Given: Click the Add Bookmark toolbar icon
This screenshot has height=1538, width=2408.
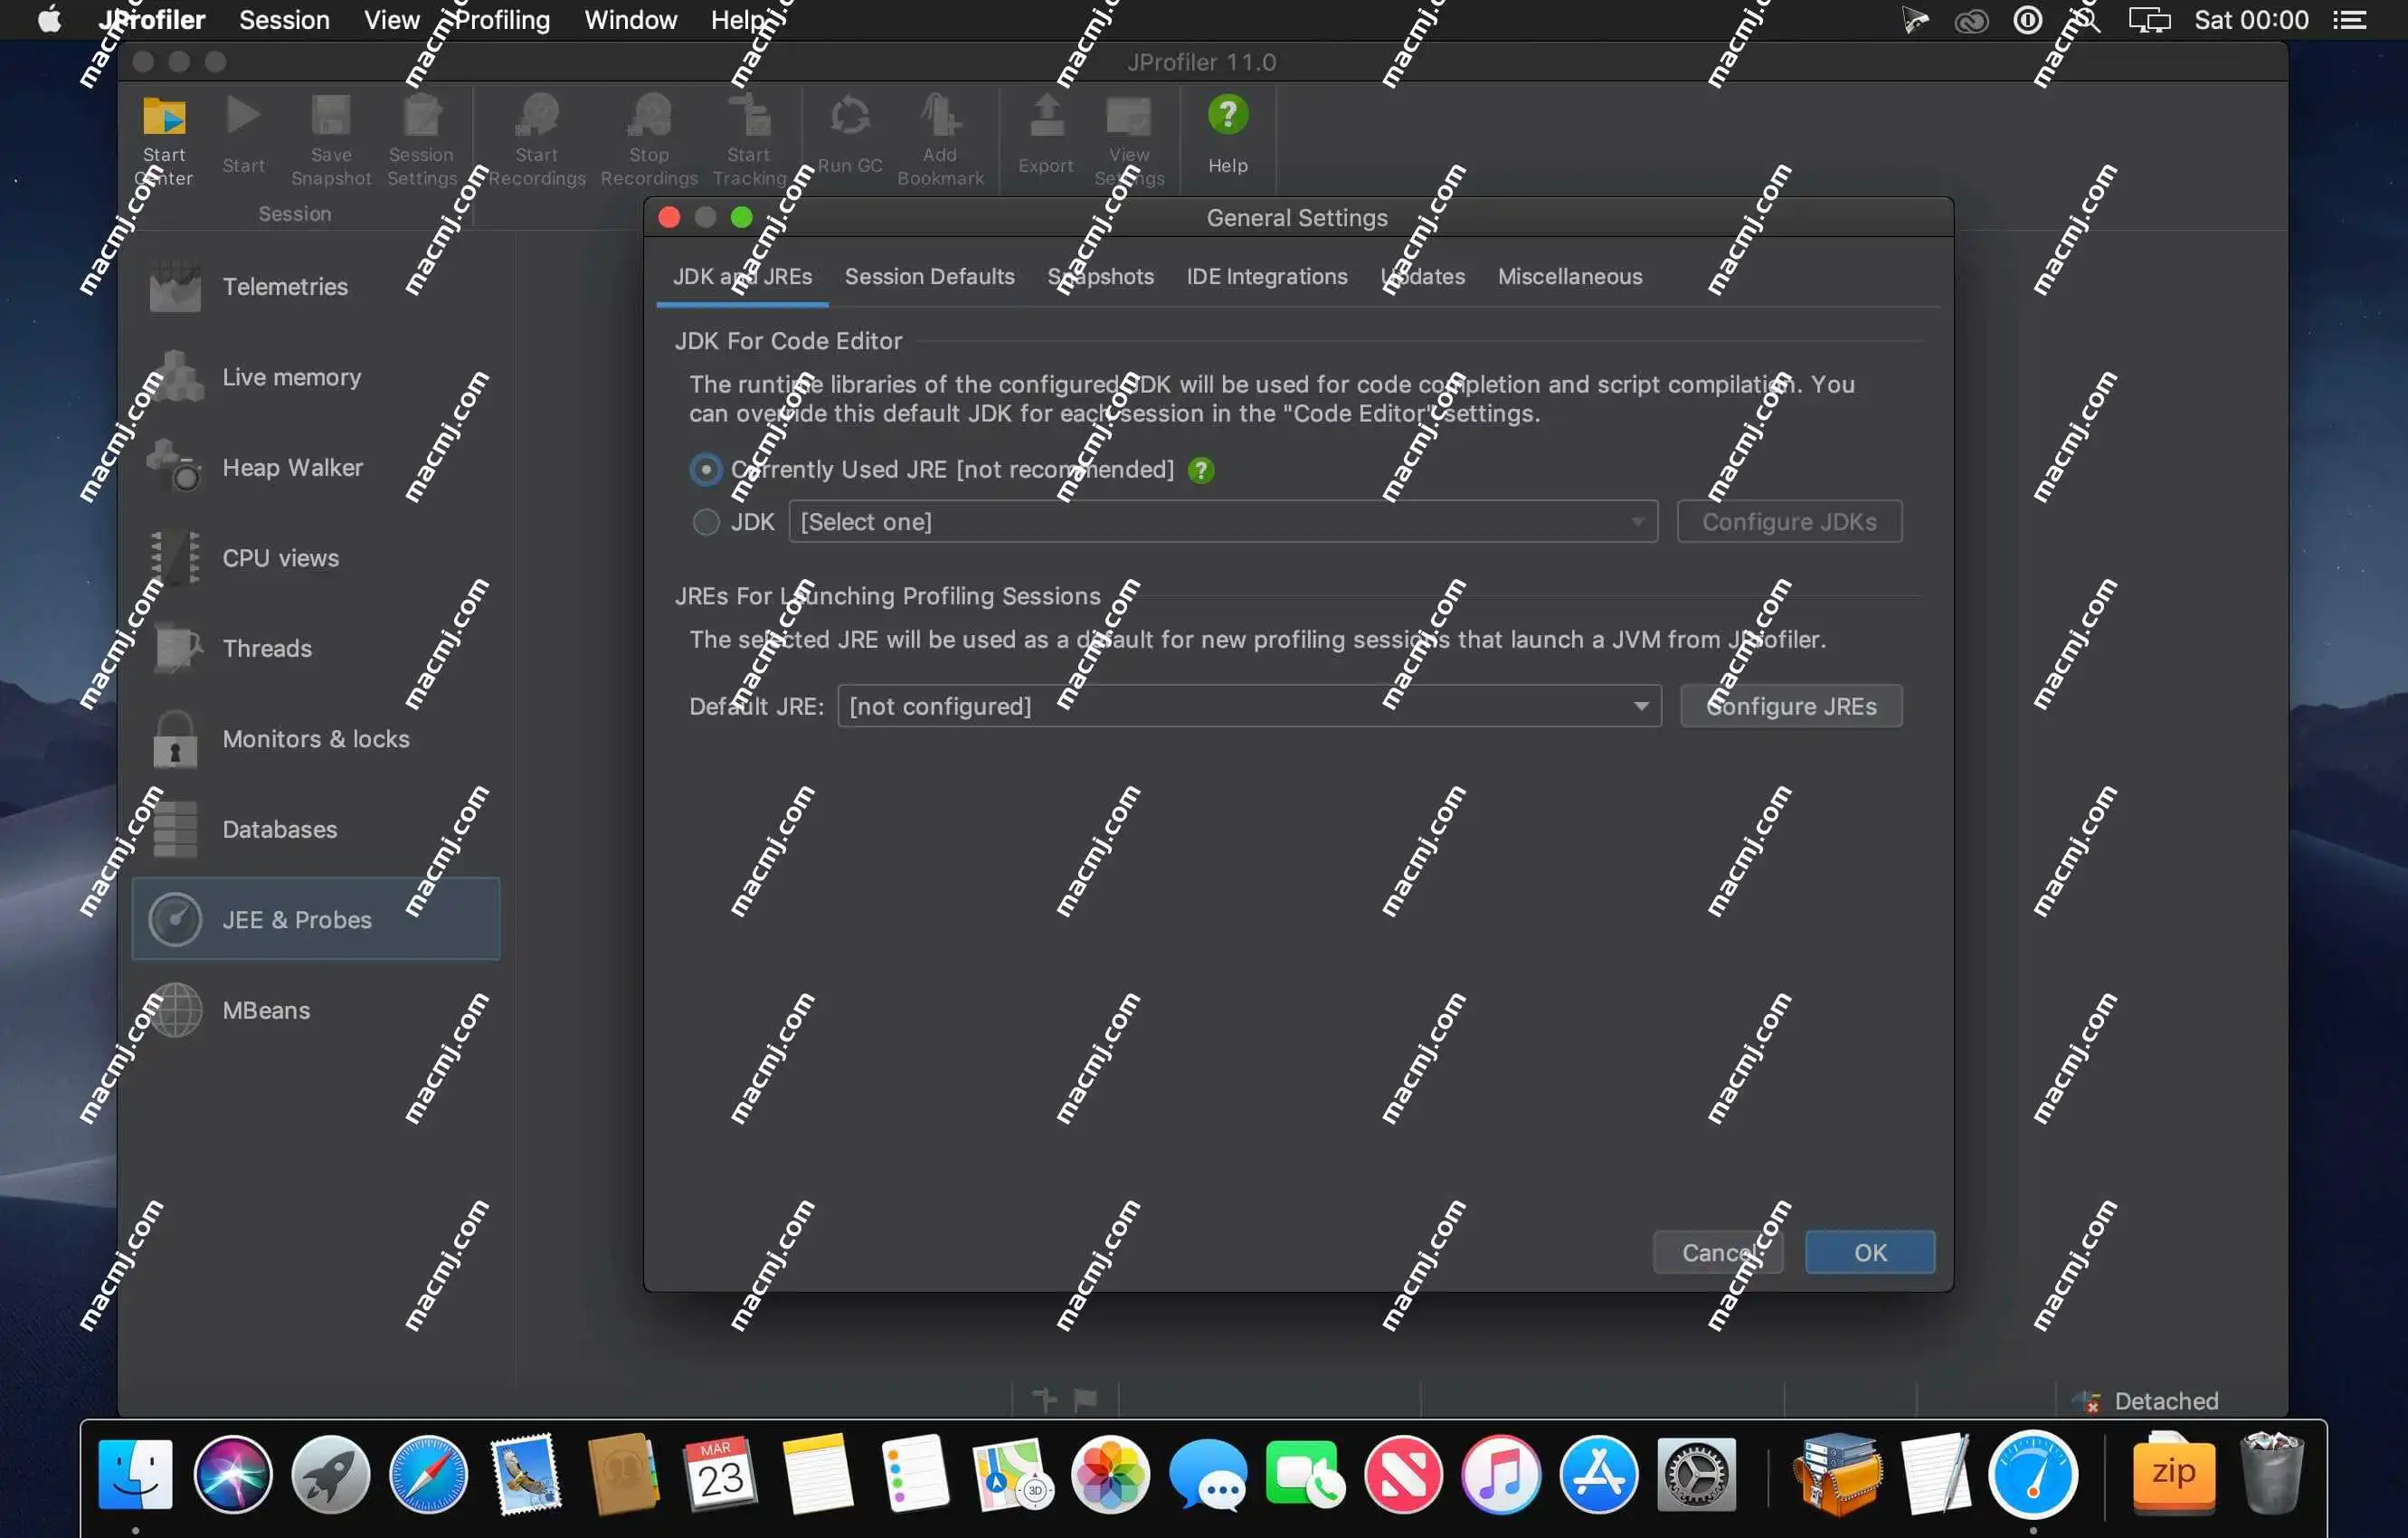Looking at the screenshot, I should click(x=940, y=140).
